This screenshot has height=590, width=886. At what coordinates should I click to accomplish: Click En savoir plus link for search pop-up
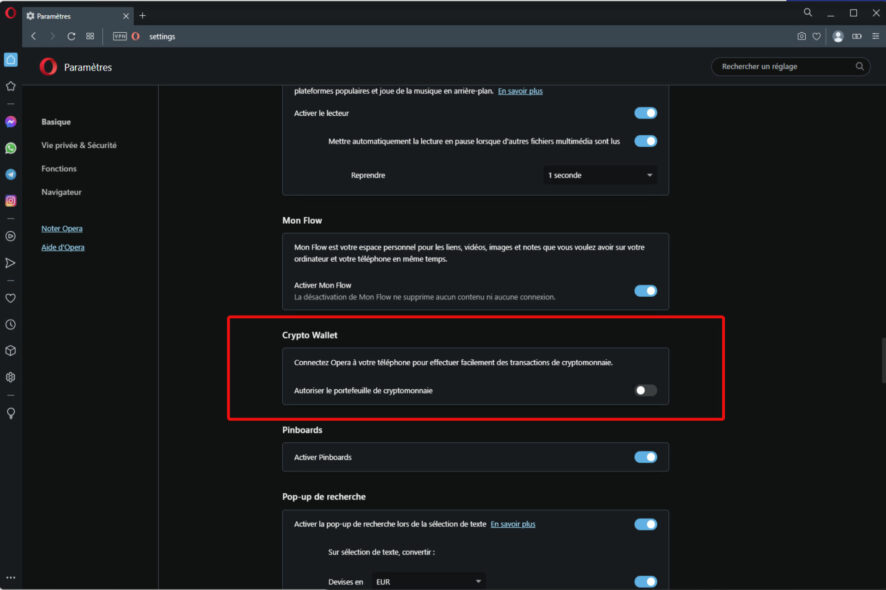coord(513,524)
